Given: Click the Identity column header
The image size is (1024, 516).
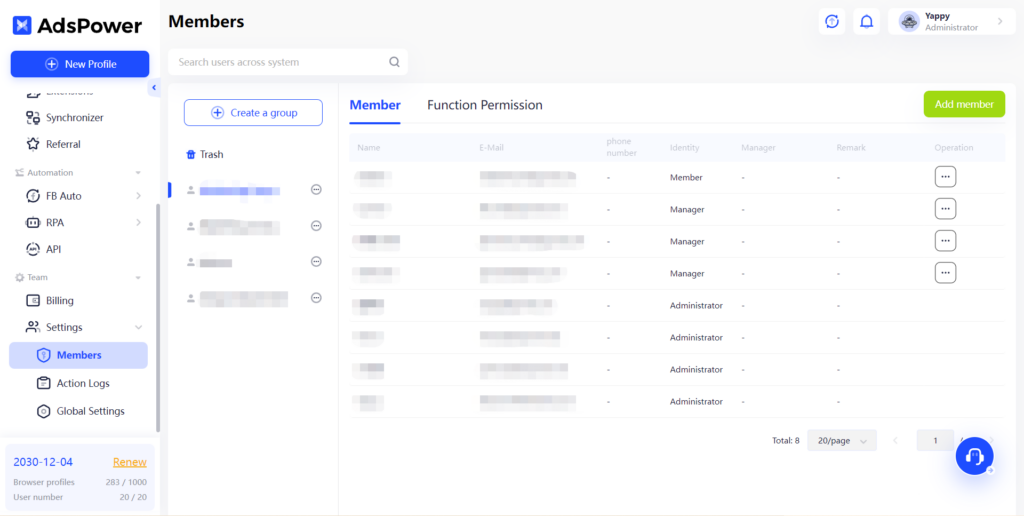Looking at the screenshot, I should (x=684, y=148).
